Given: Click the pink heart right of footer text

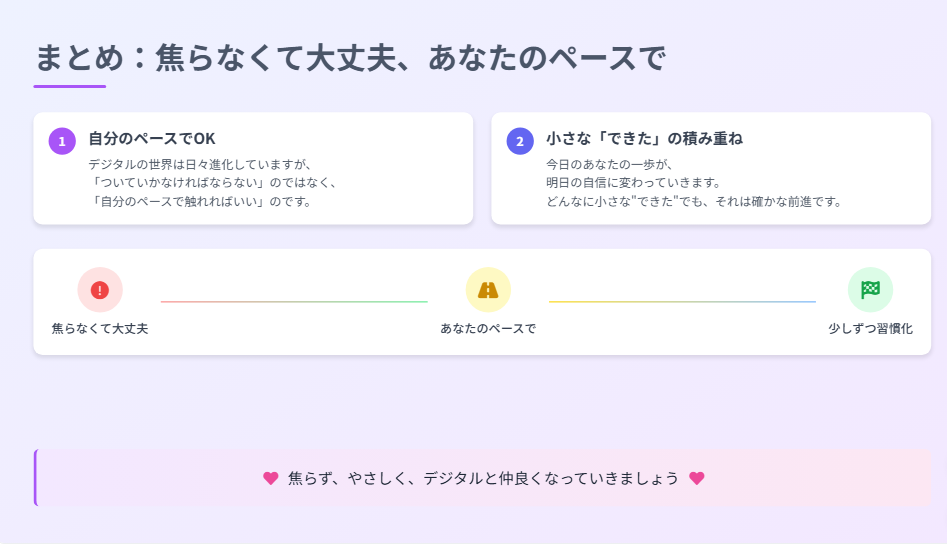Looking at the screenshot, I should point(697,478).
